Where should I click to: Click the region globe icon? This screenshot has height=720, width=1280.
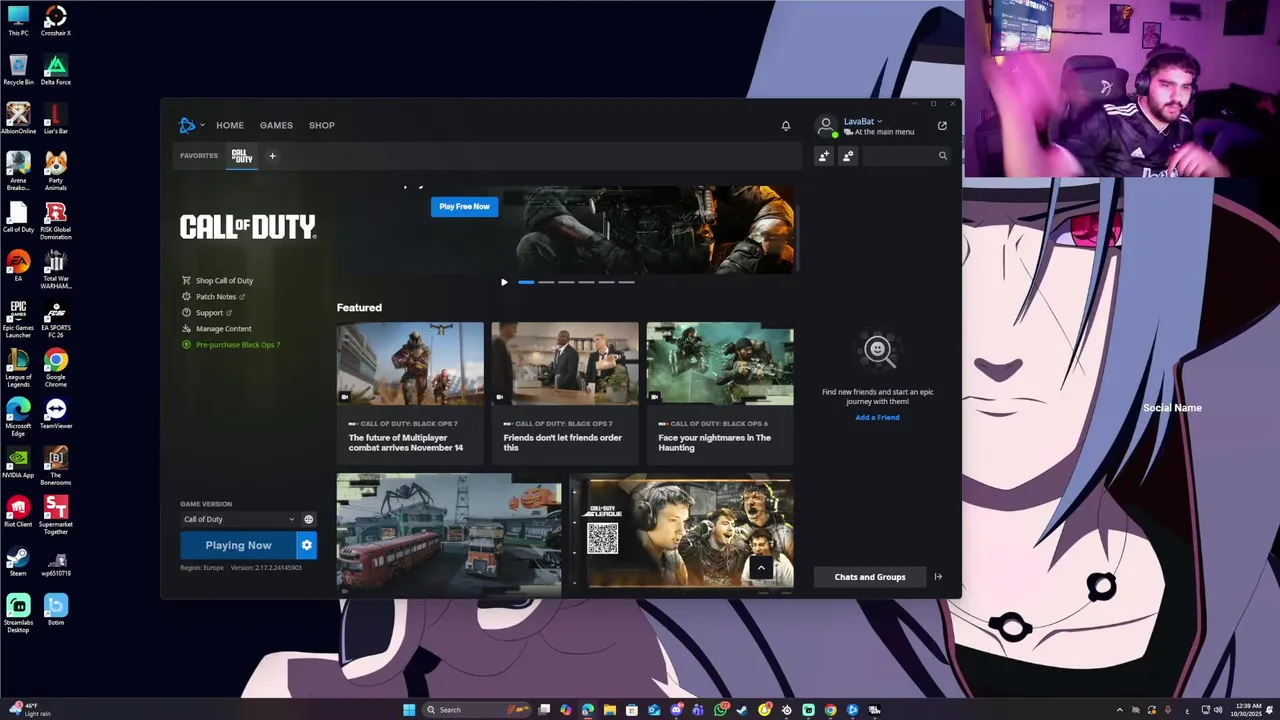308,519
